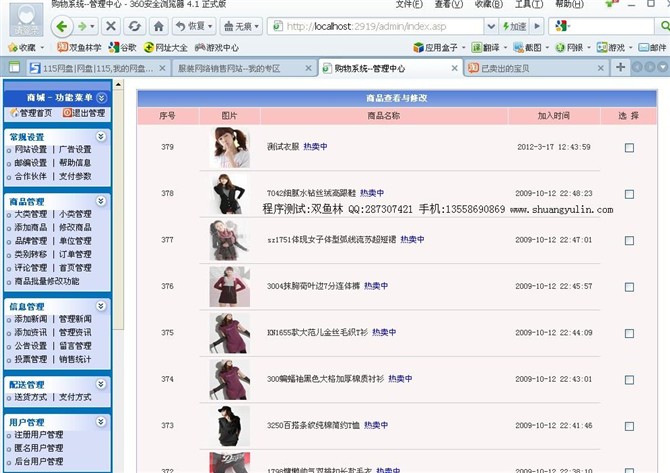This screenshot has width=670, height=473.
Task: Open 添加商品 in sidebar
Action: tap(30, 227)
